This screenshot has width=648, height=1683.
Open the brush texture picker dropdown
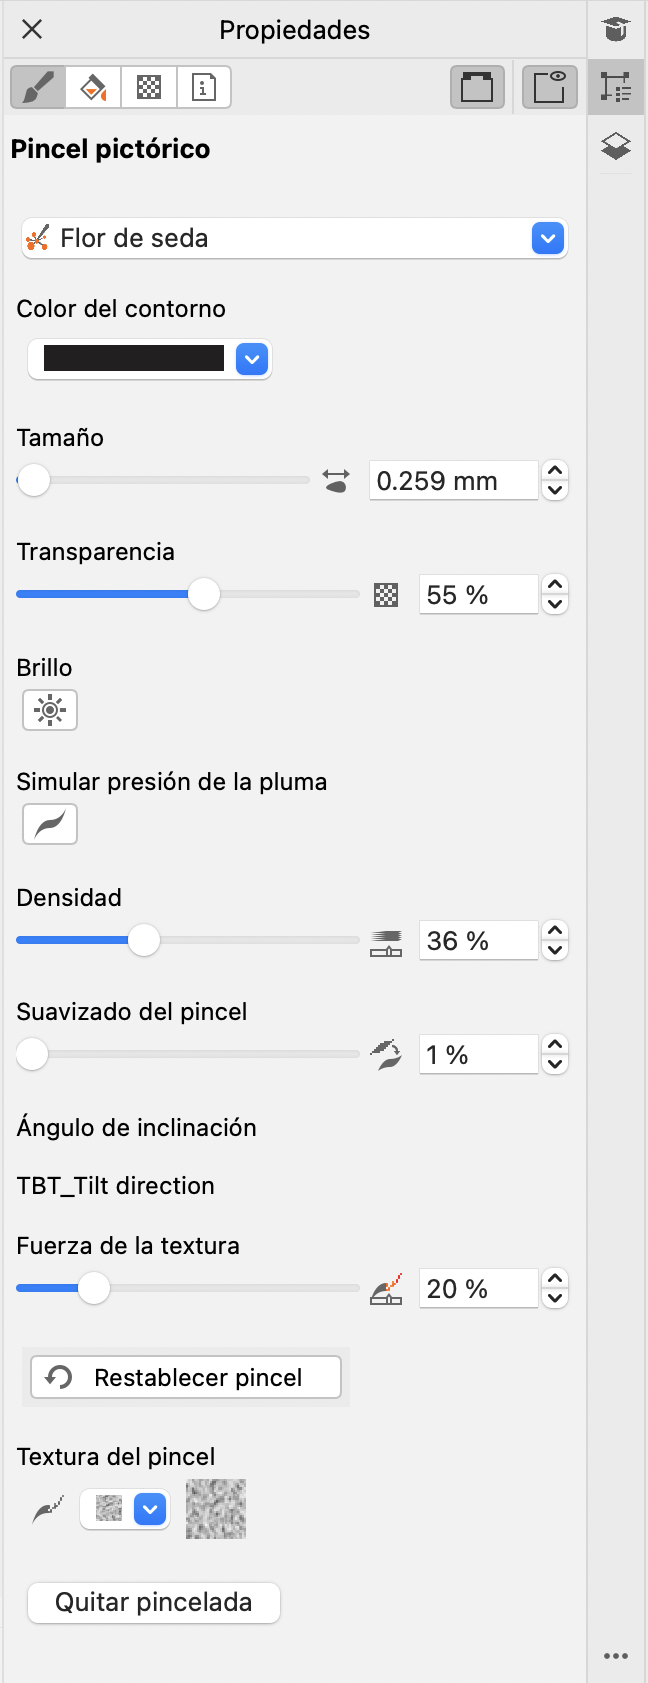(x=150, y=1509)
